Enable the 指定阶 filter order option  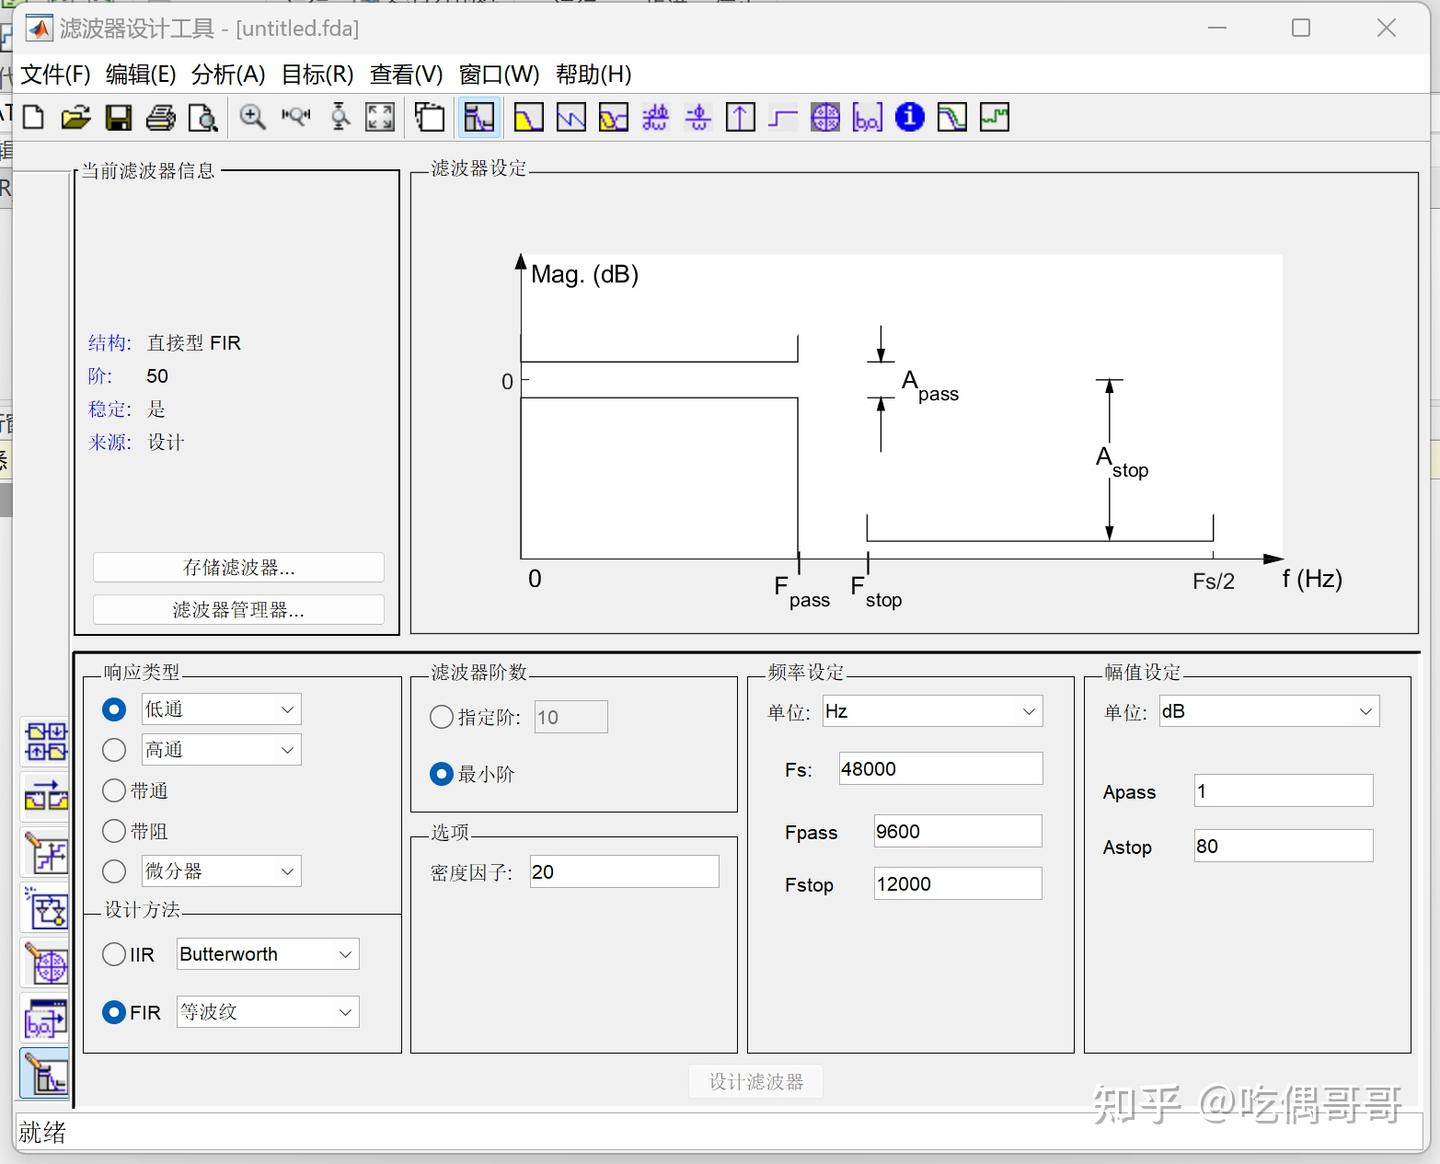click(441, 716)
